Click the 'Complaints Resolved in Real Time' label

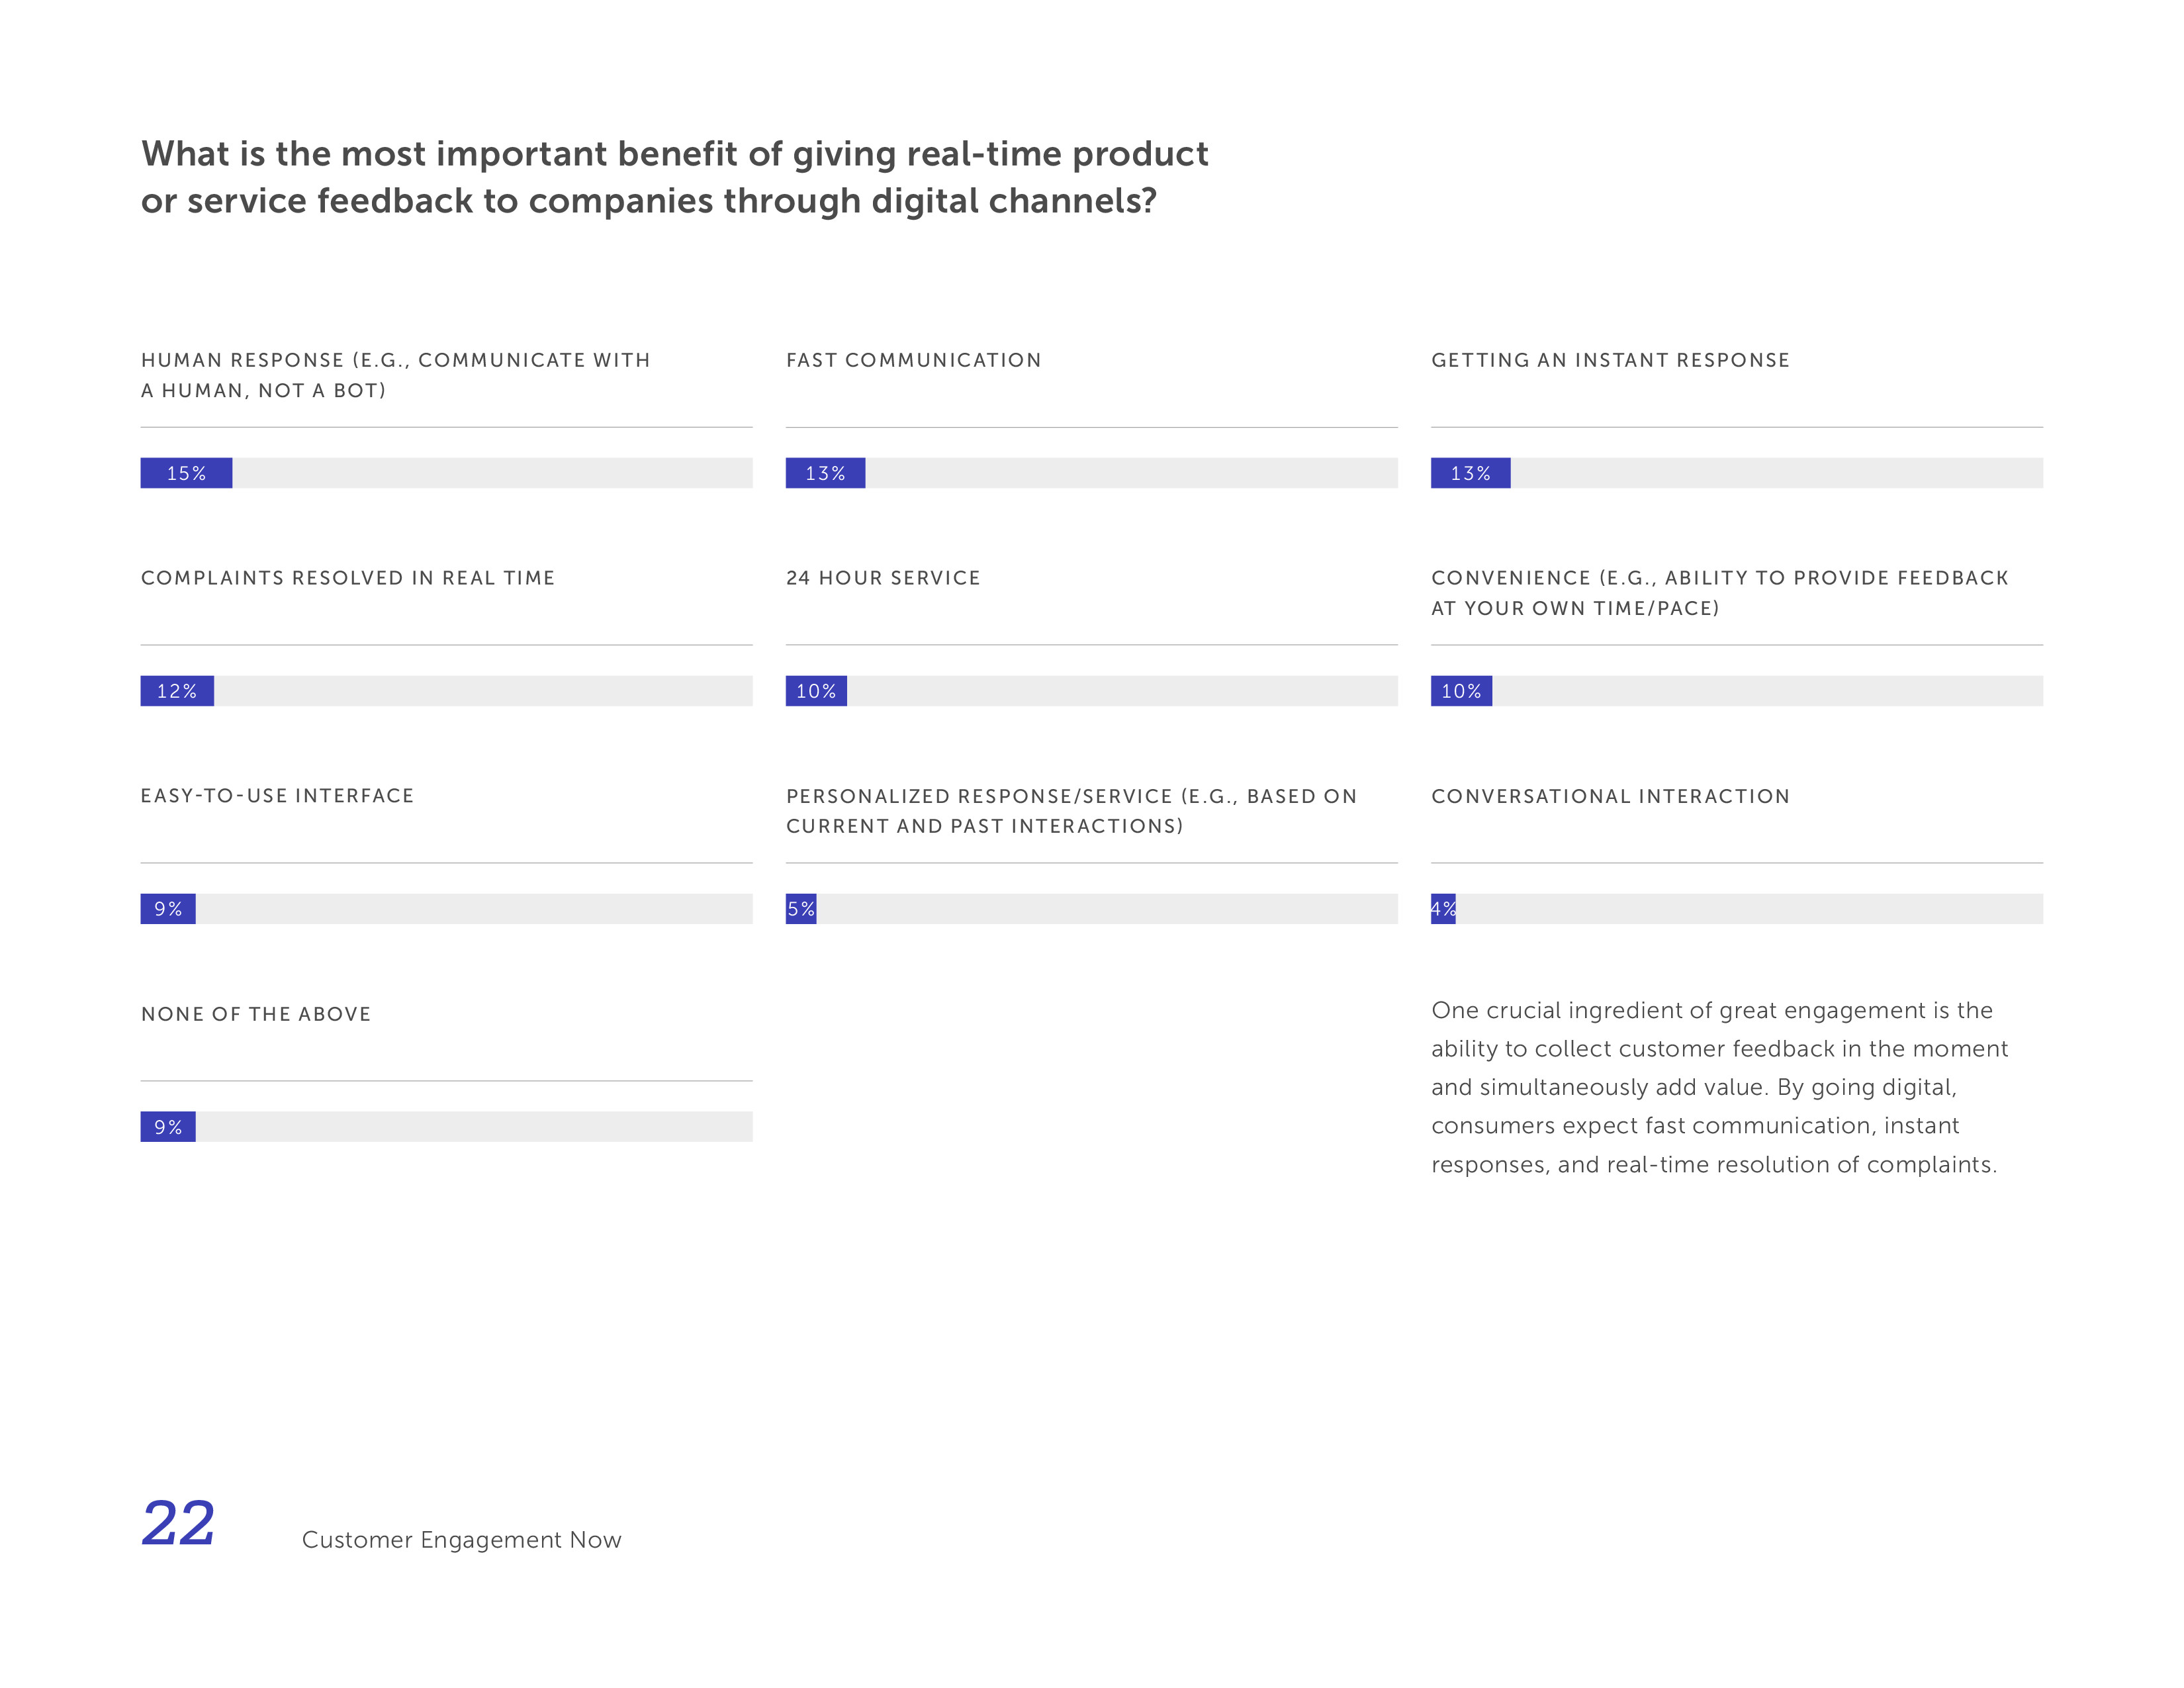[x=347, y=578]
